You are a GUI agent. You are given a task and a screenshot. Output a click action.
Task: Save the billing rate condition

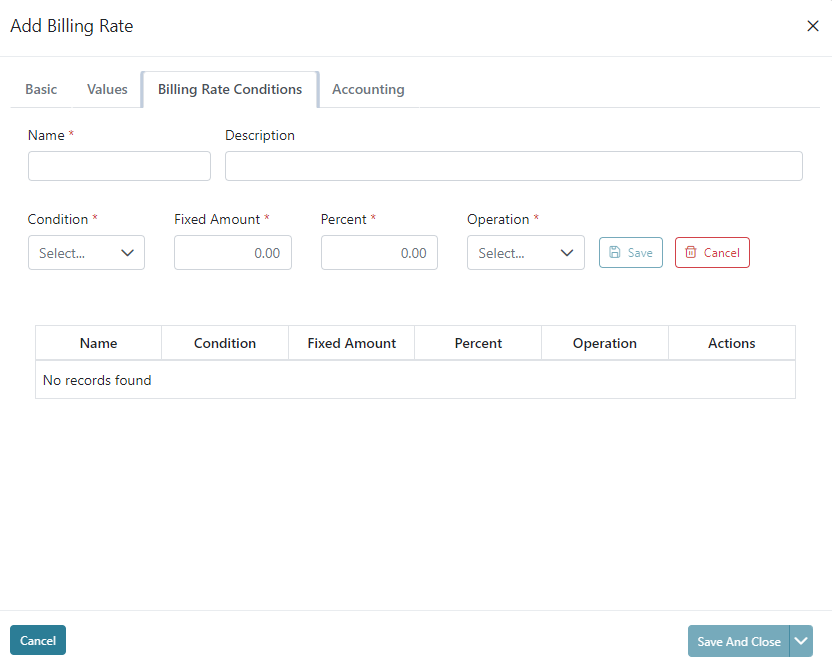(631, 253)
